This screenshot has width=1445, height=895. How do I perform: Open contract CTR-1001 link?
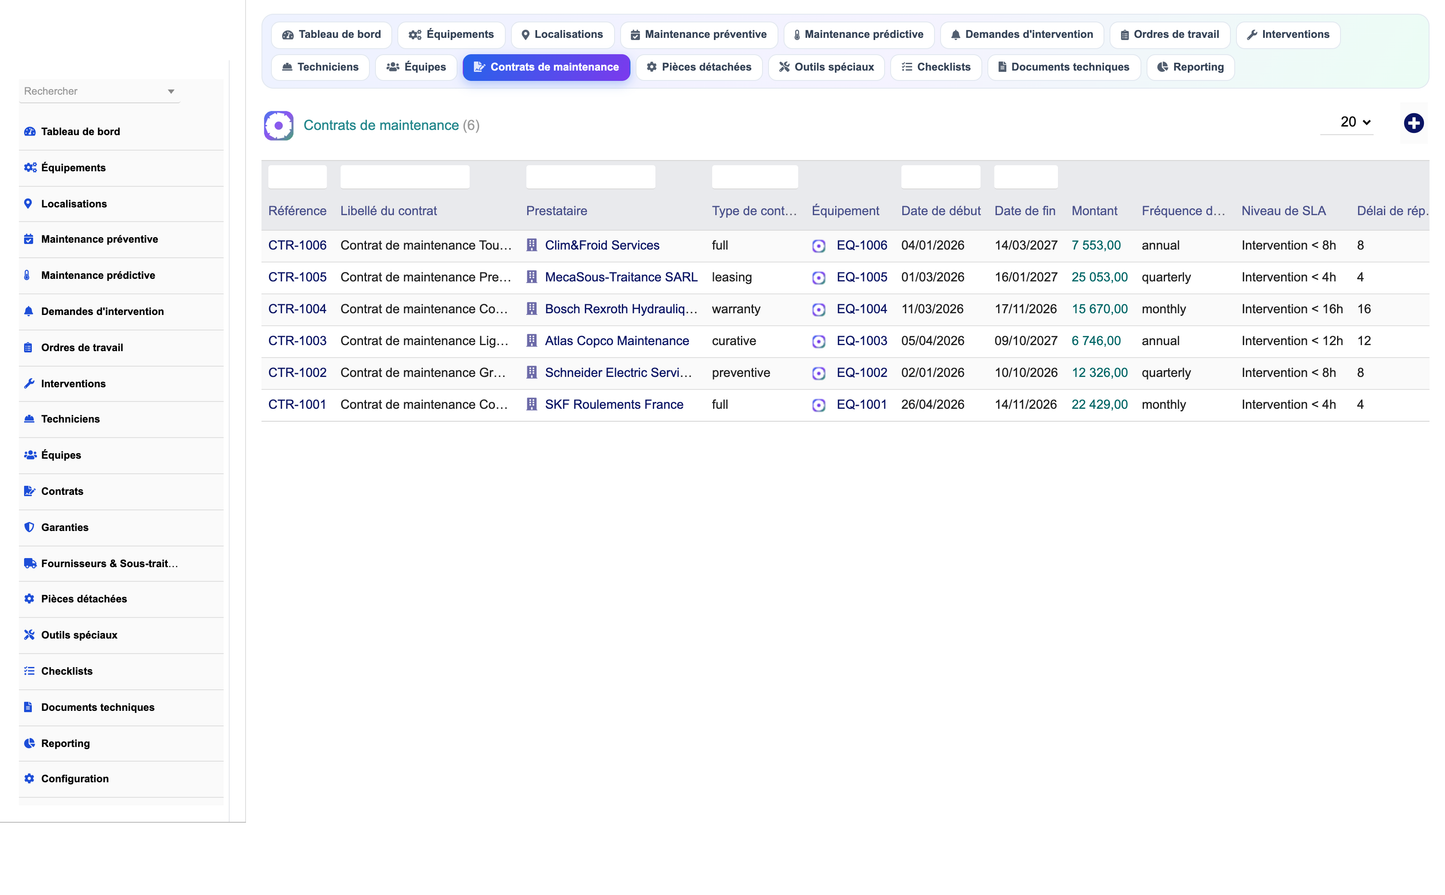click(x=297, y=406)
